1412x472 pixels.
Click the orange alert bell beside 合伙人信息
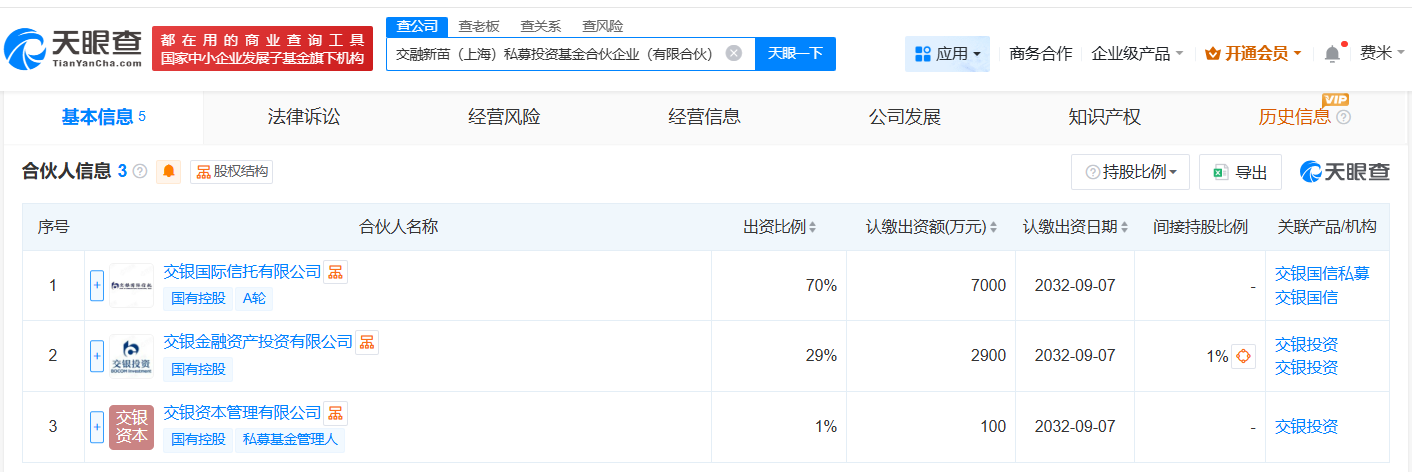(168, 172)
